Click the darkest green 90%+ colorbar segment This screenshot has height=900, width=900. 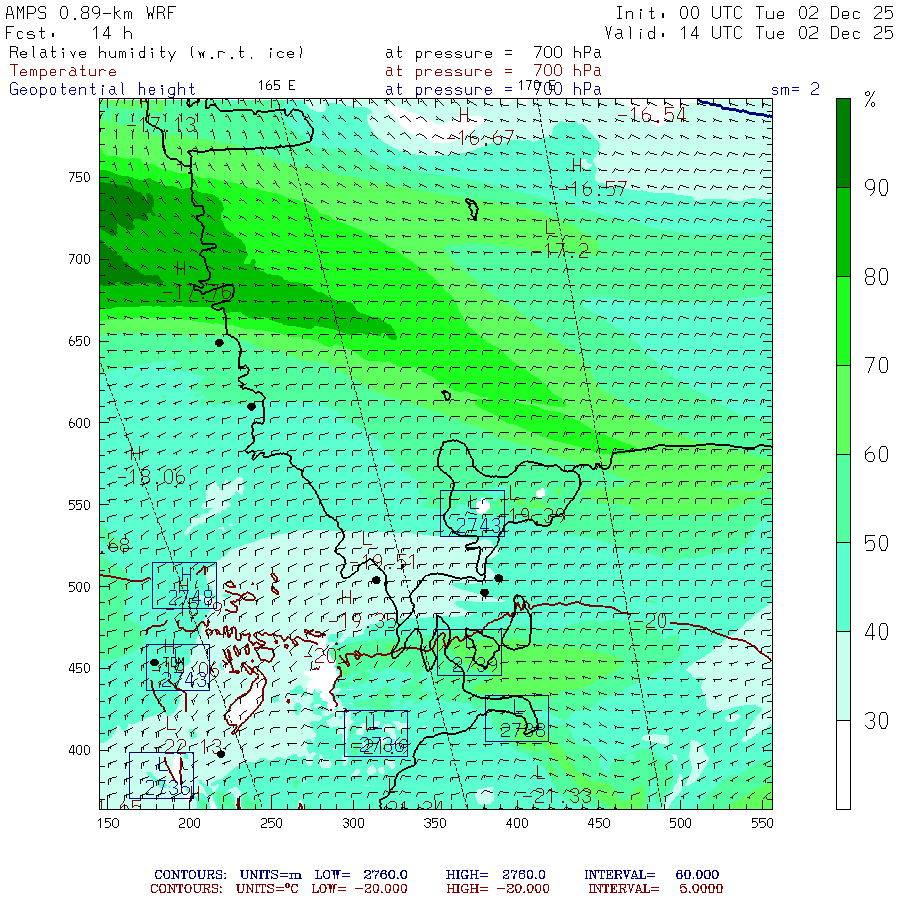pyautogui.click(x=843, y=143)
